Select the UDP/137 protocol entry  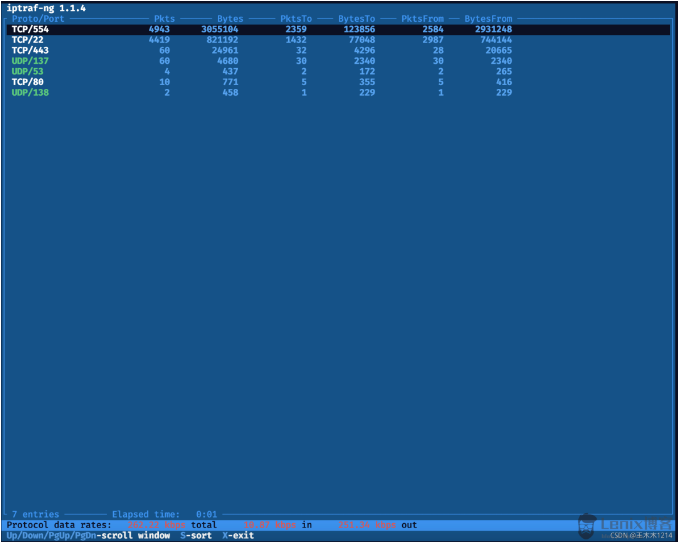[x=30, y=61]
